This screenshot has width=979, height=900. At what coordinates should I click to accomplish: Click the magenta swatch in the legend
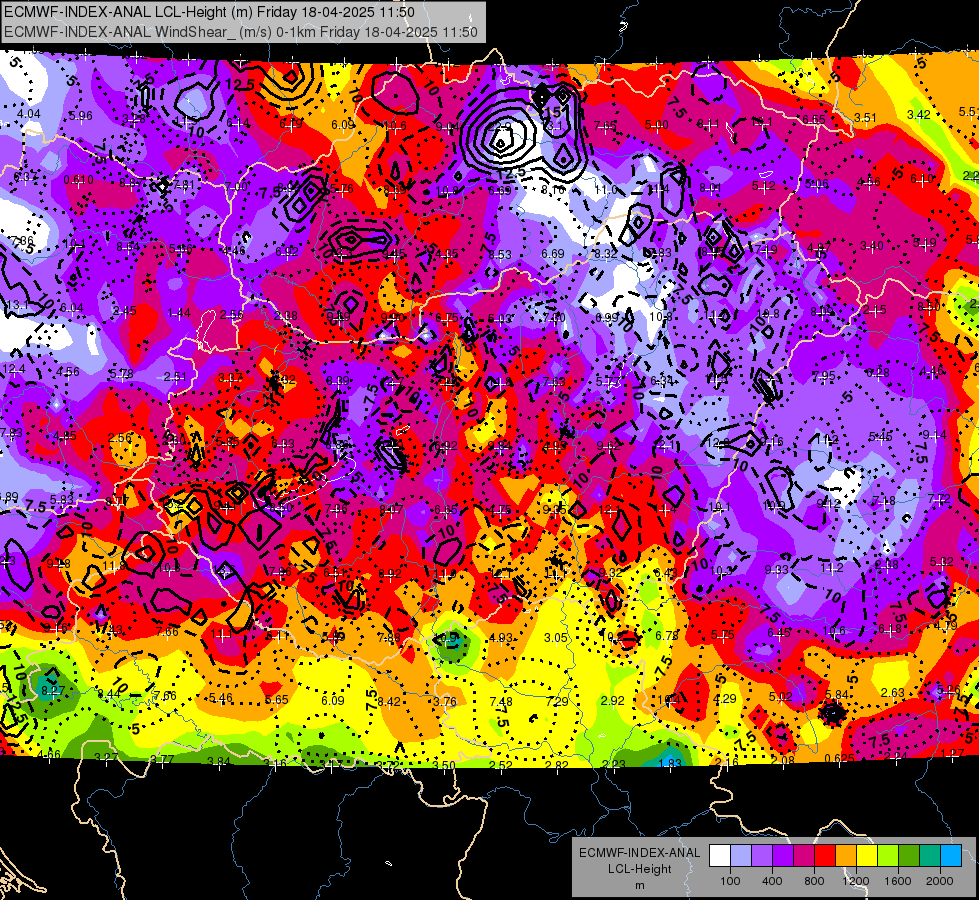point(804,856)
